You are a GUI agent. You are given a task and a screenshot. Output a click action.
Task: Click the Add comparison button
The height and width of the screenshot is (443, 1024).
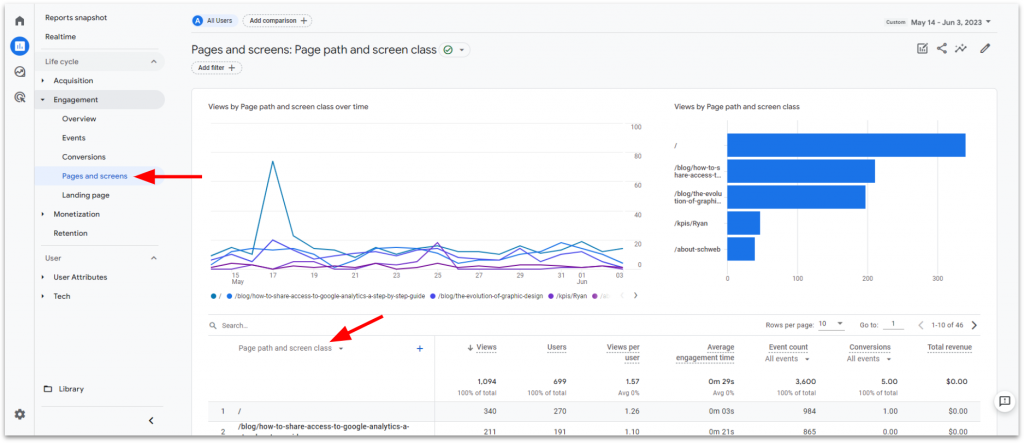click(276, 20)
